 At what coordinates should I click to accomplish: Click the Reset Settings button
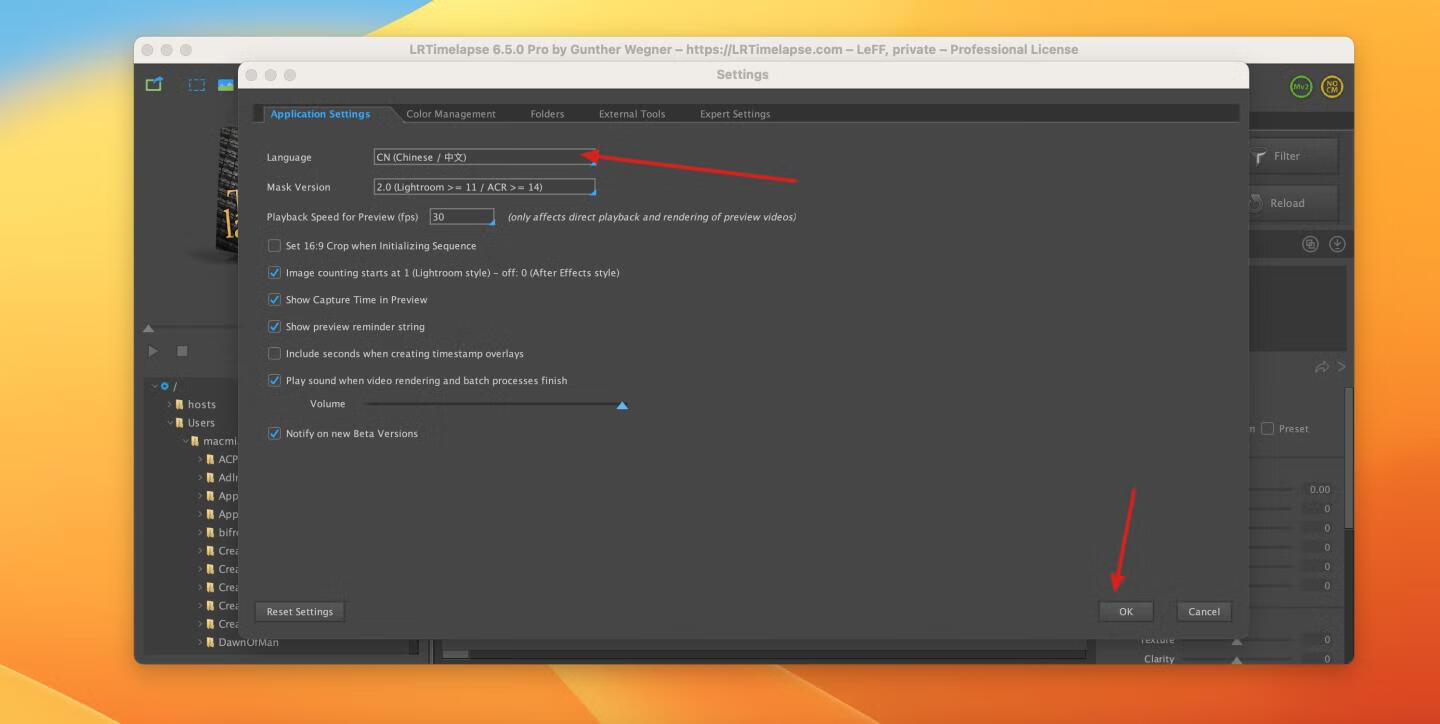[300, 612]
